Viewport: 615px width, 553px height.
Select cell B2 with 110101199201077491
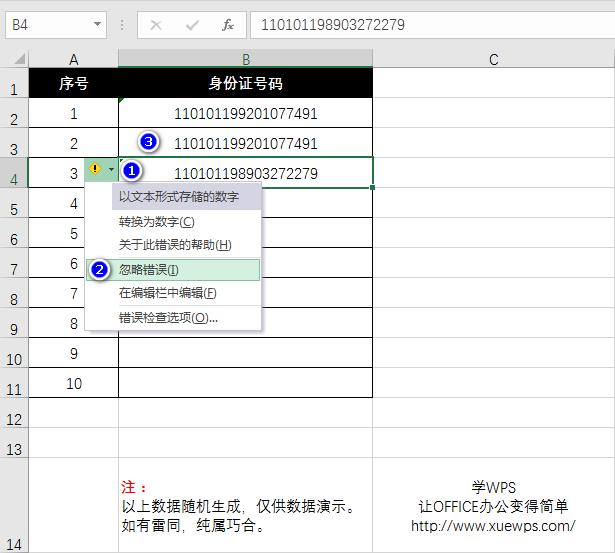tap(246, 113)
